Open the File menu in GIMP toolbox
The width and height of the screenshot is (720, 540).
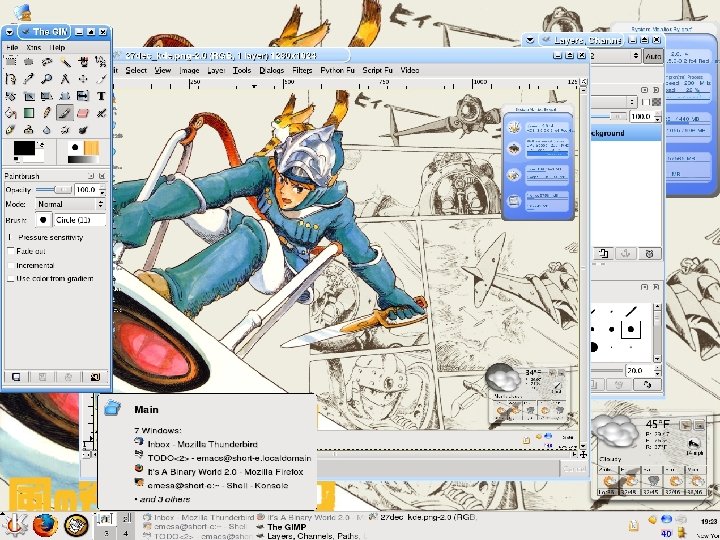[x=12, y=47]
